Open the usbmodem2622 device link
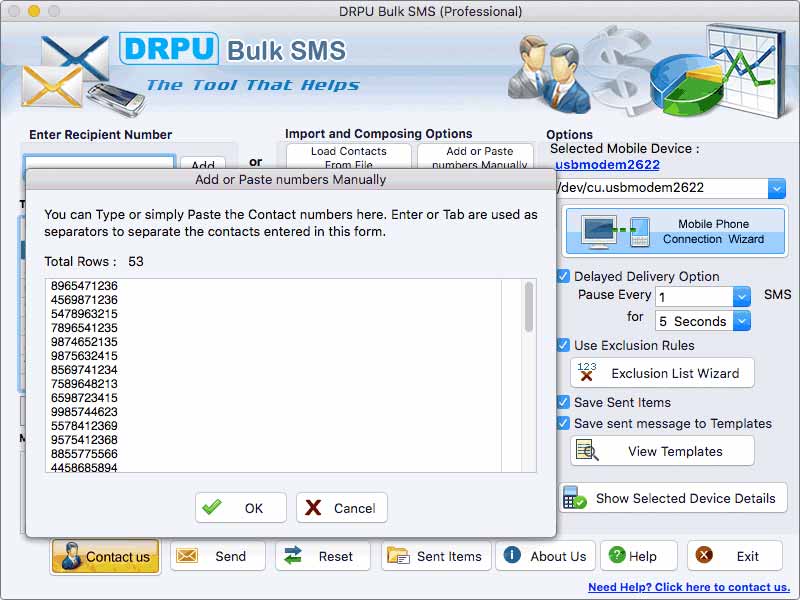 tap(596, 164)
